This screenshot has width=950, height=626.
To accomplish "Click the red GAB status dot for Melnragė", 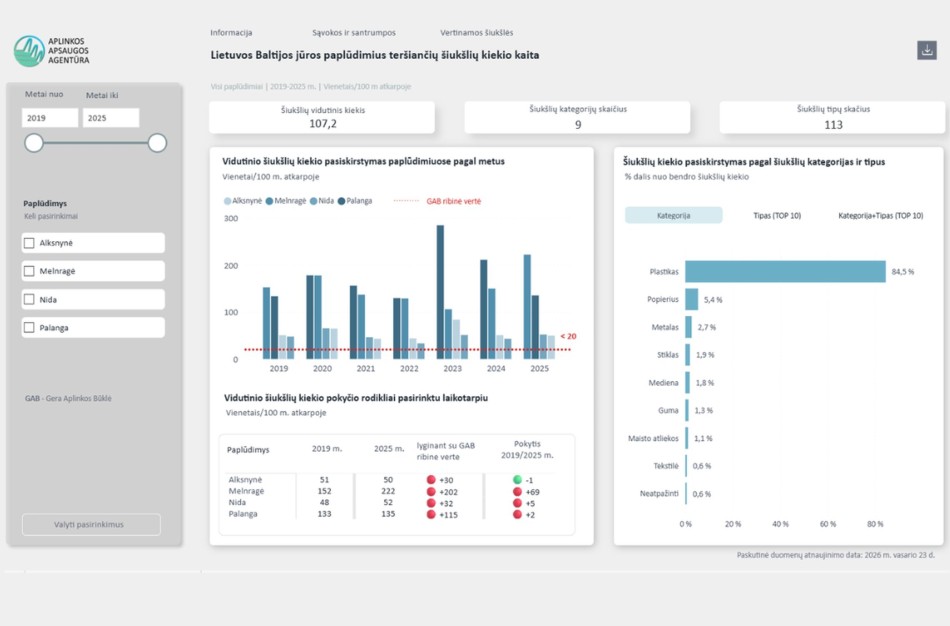I will (x=431, y=492).
